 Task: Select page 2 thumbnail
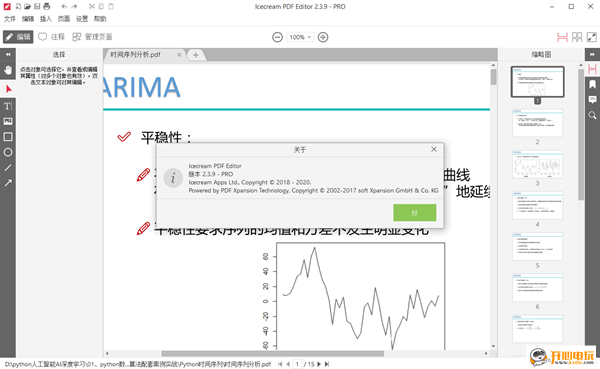[537, 123]
